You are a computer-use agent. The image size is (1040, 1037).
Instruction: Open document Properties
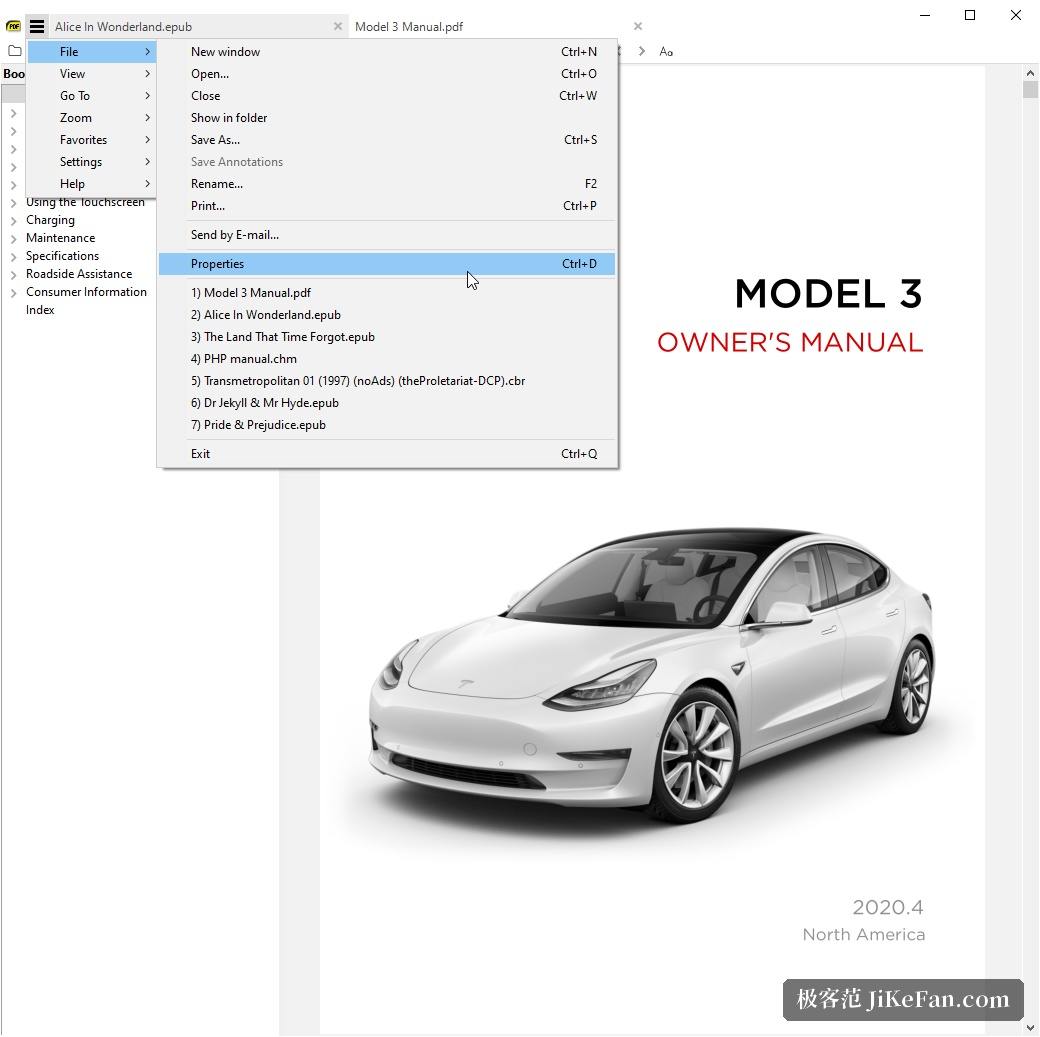point(387,263)
